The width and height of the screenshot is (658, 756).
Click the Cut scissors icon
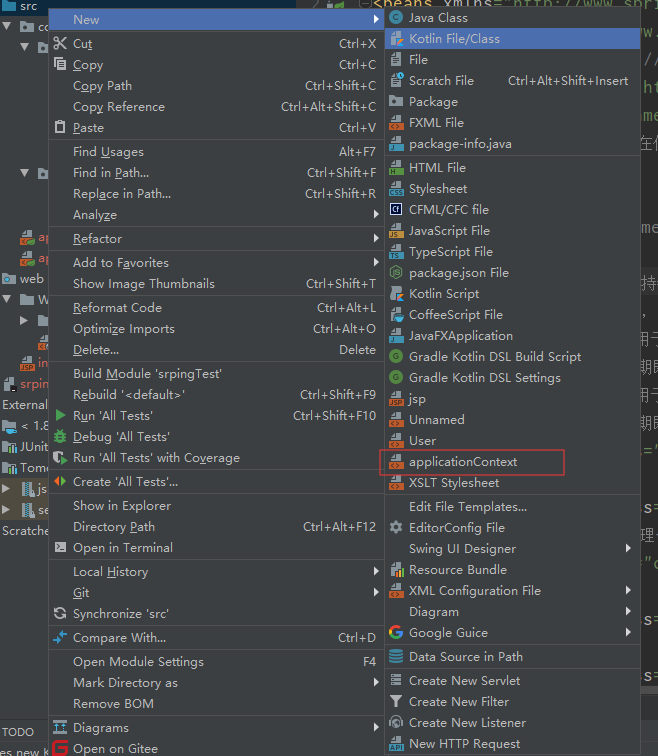(x=60, y=43)
